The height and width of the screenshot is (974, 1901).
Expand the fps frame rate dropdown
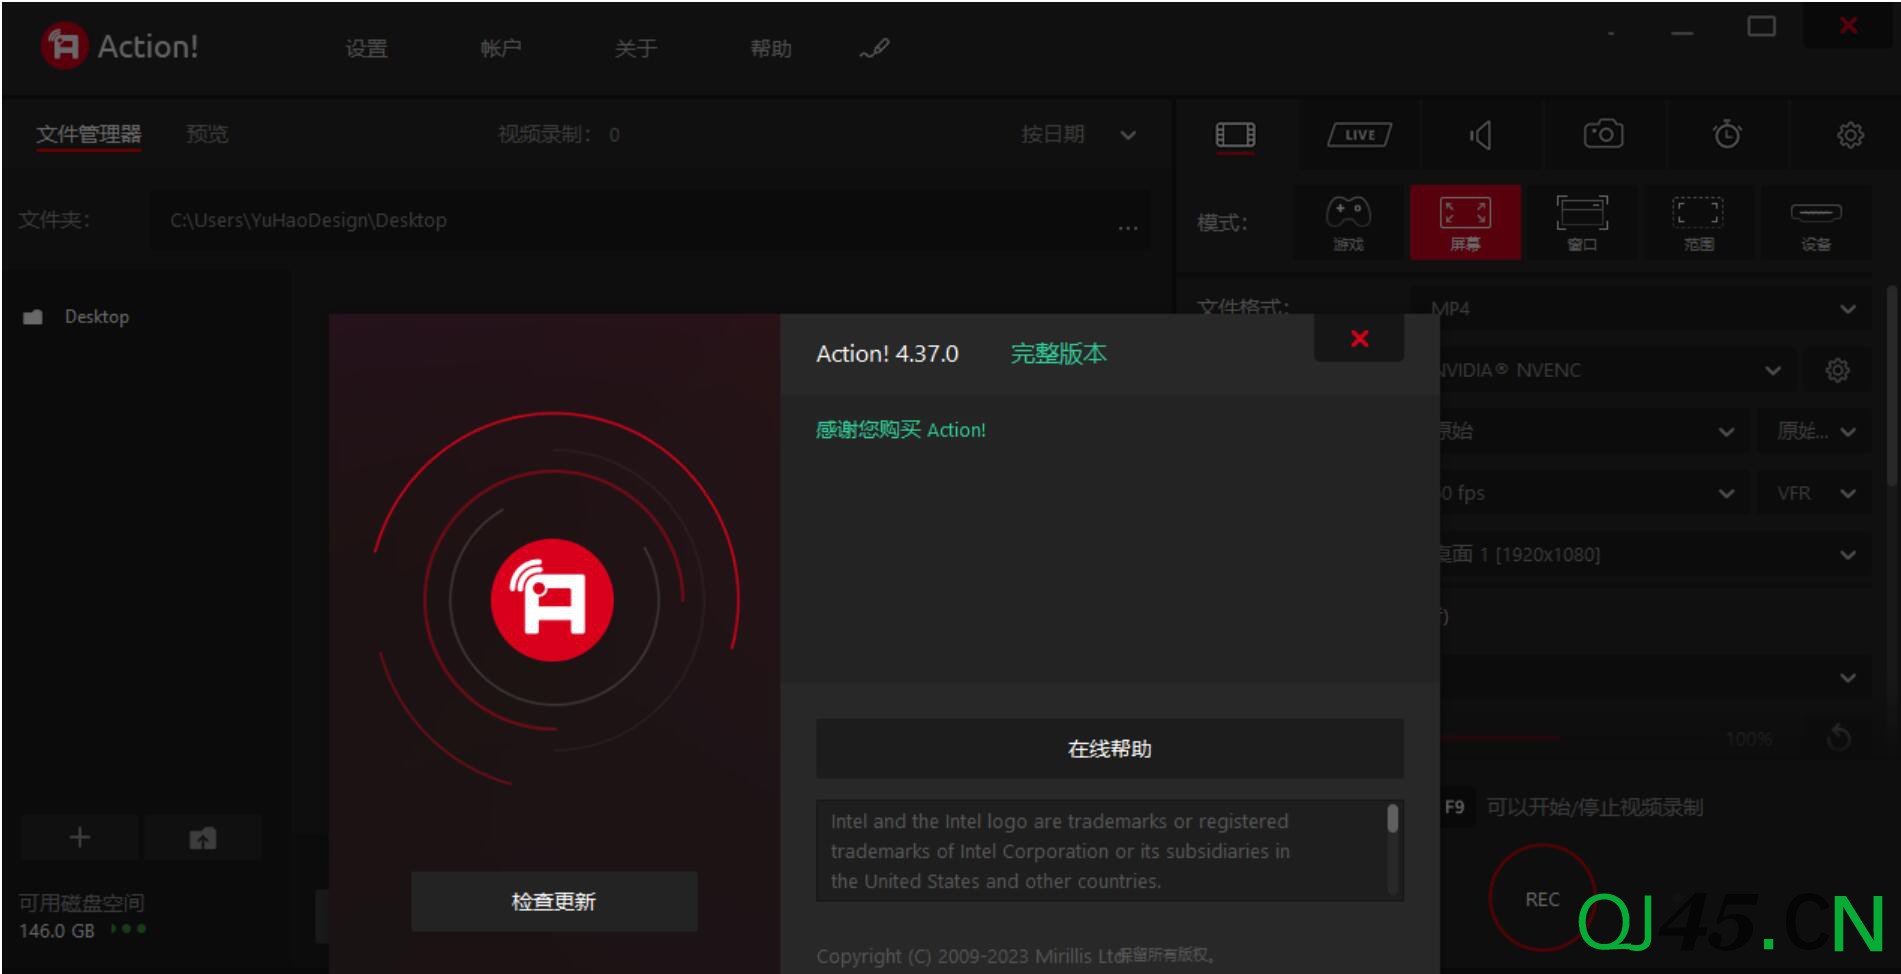(1595, 493)
